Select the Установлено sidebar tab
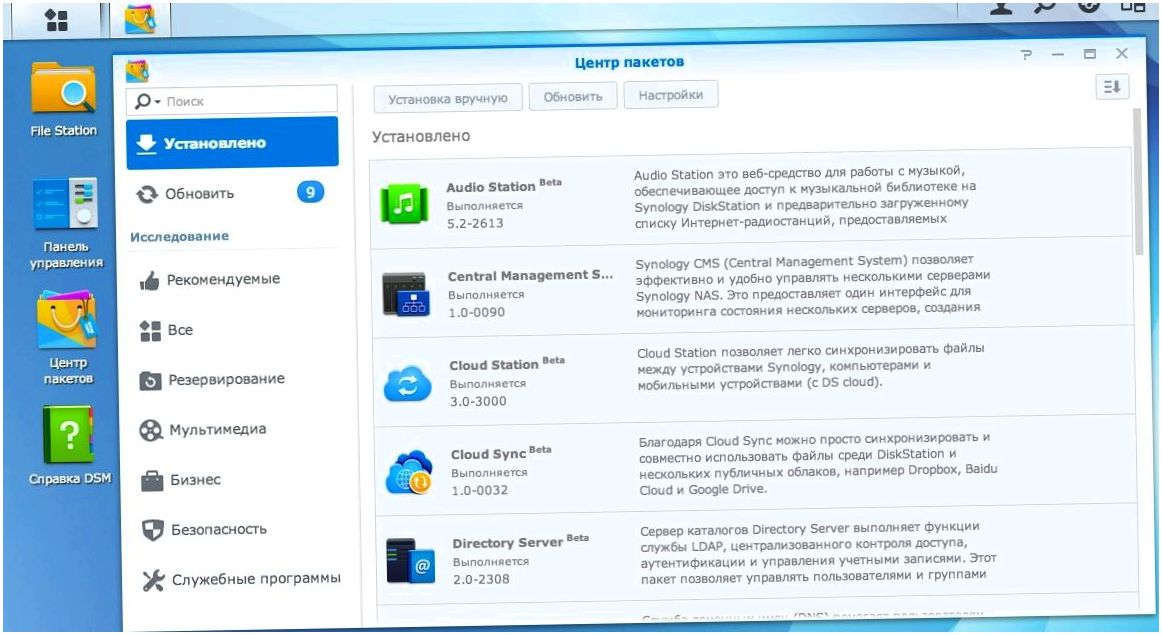This screenshot has height=635, width=1162. click(232, 143)
